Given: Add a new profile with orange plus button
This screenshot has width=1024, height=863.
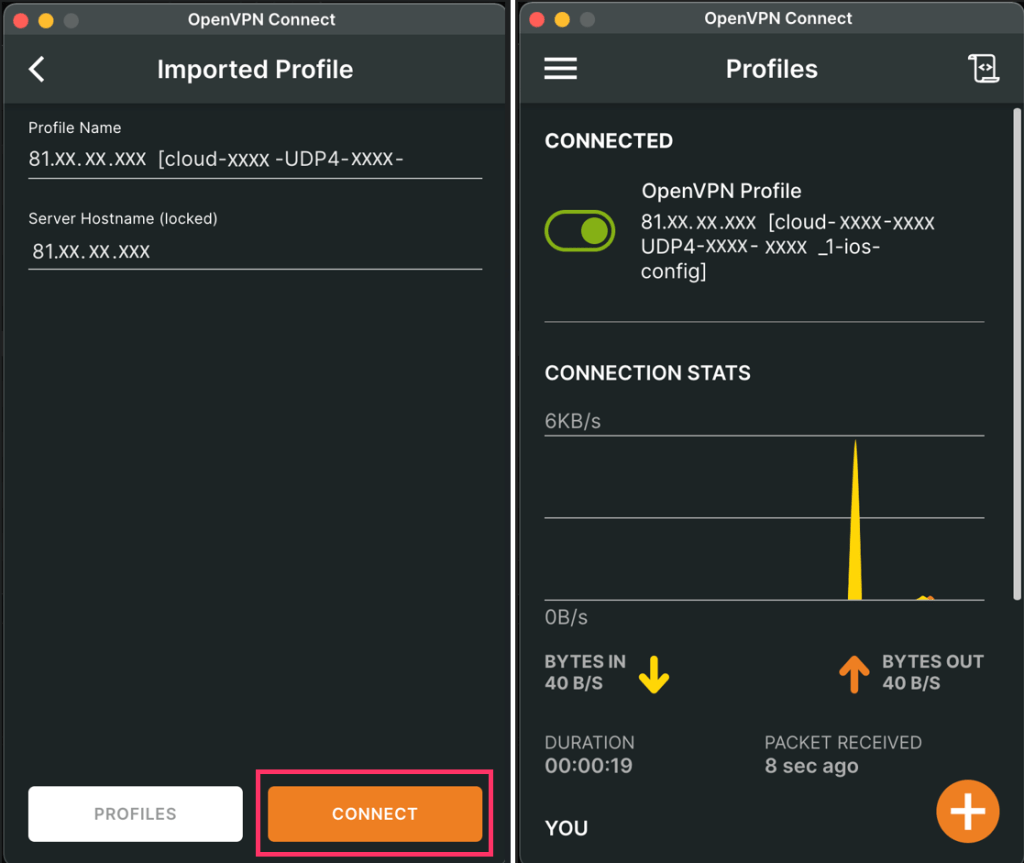Looking at the screenshot, I should click(x=967, y=811).
